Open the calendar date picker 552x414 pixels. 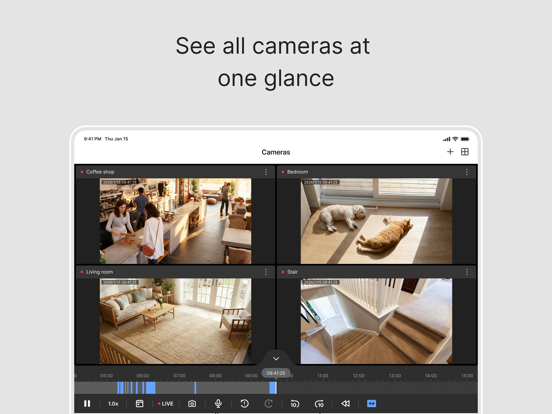tap(139, 403)
